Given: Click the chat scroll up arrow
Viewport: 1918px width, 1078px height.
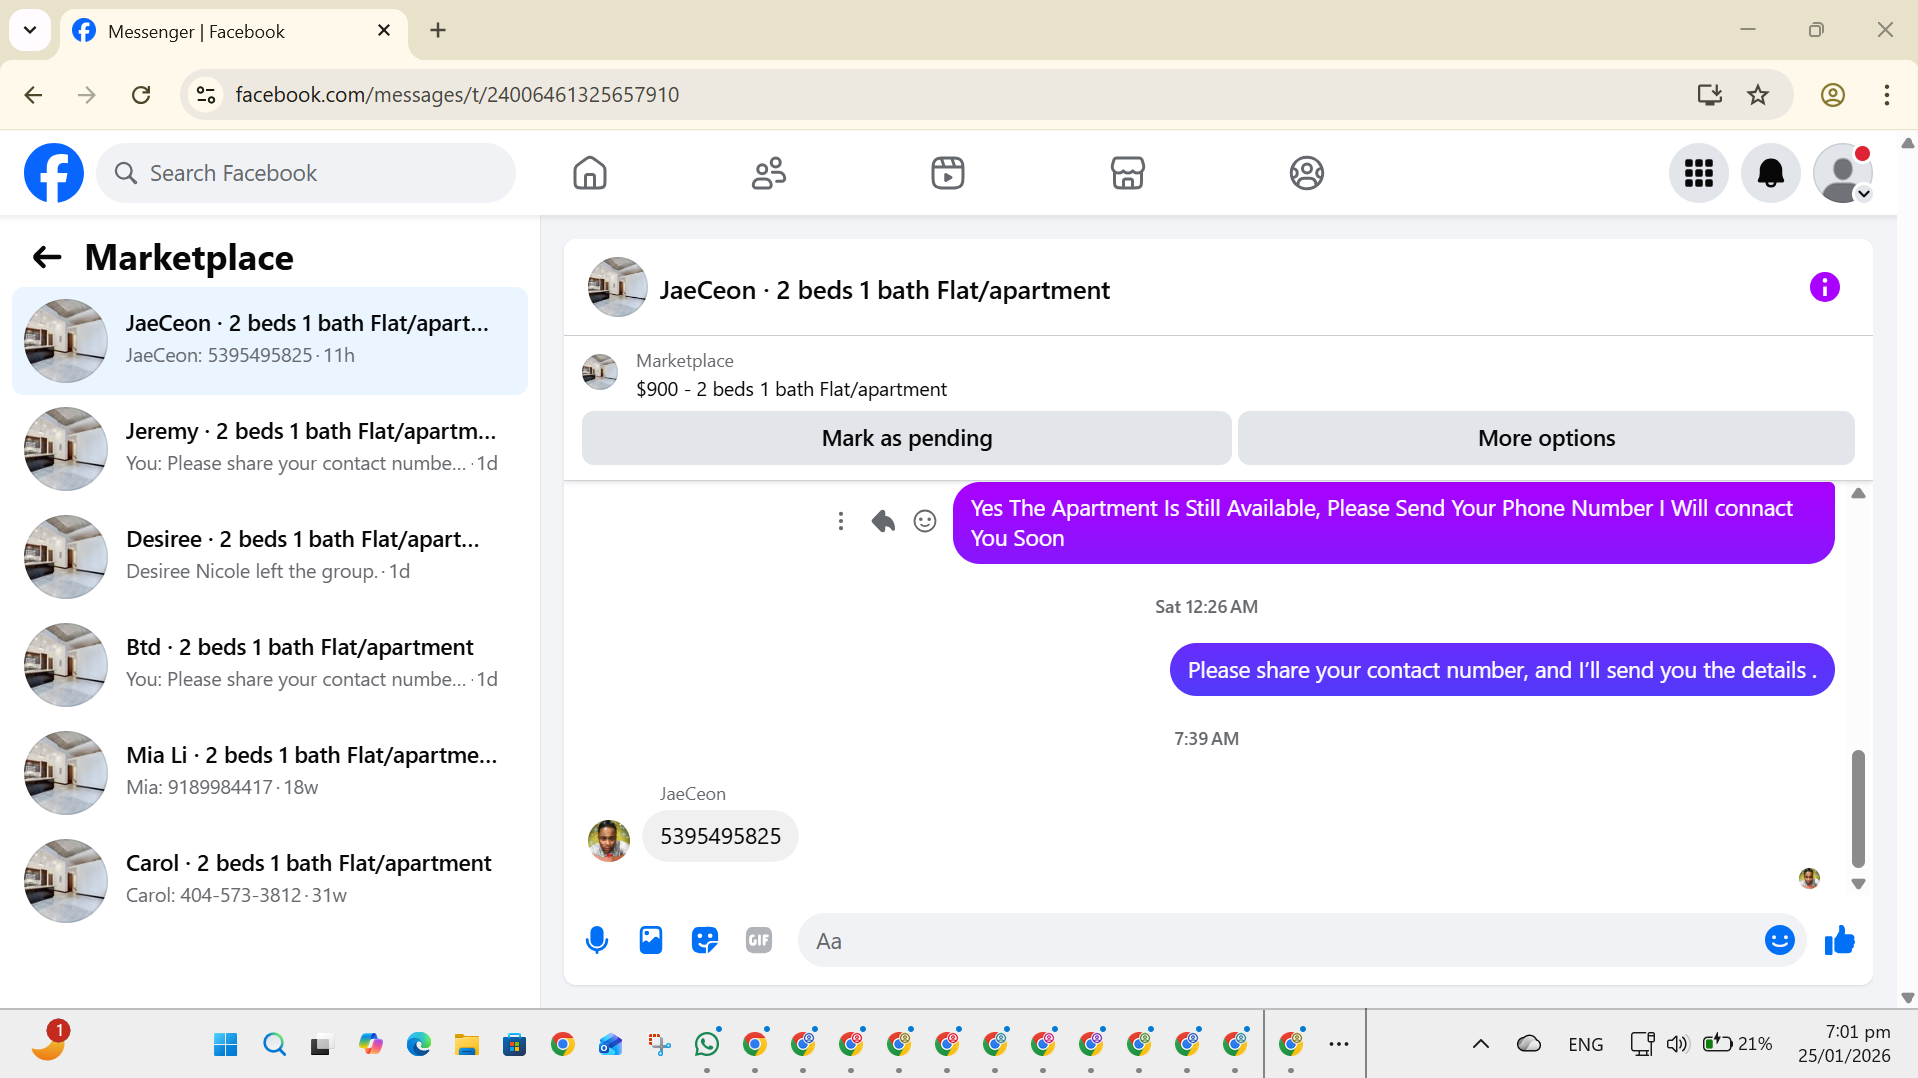Looking at the screenshot, I should pos(1858,493).
